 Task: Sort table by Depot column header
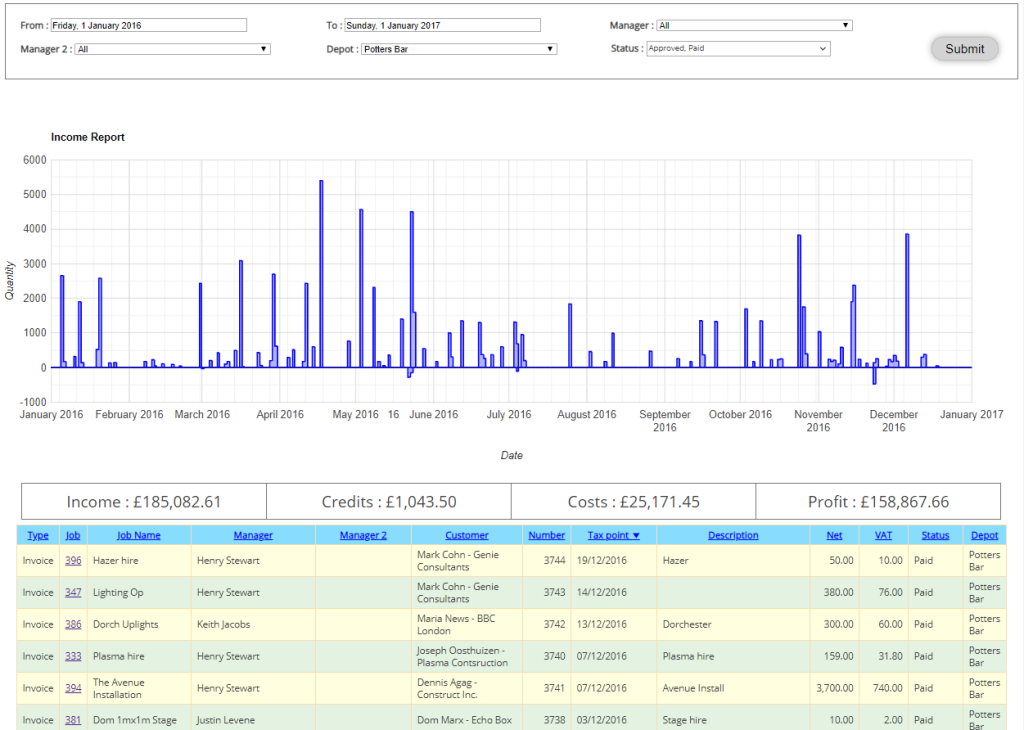[x=984, y=535]
